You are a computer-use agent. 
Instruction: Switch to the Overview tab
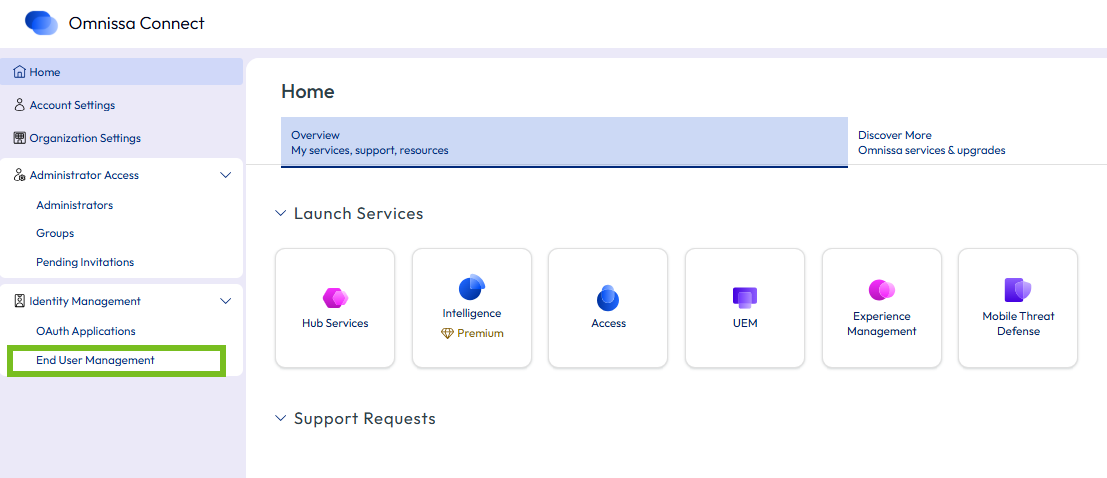[x=564, y=142]
